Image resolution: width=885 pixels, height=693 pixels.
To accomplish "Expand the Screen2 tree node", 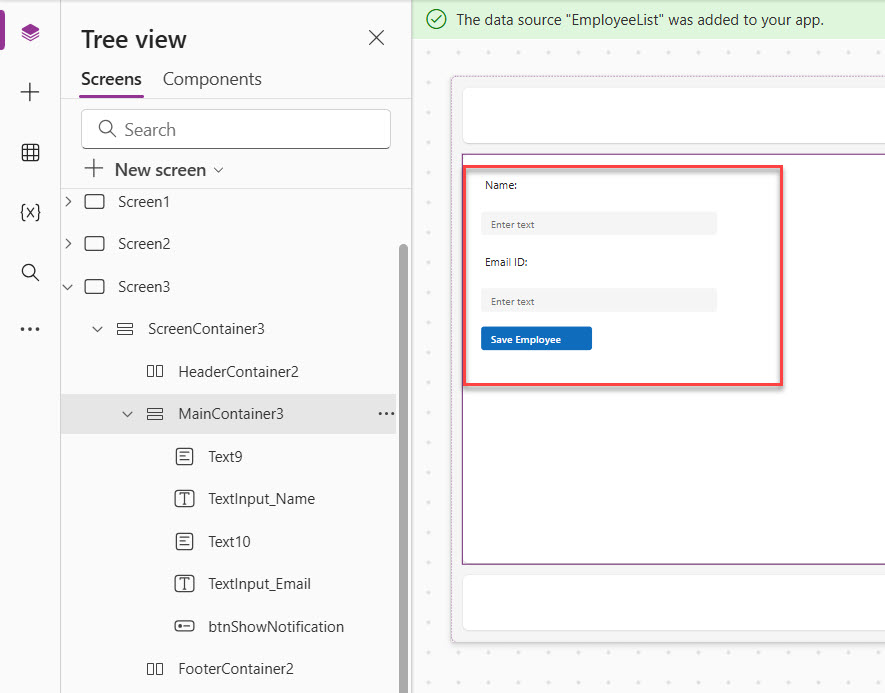I will [x=68, y=244].
